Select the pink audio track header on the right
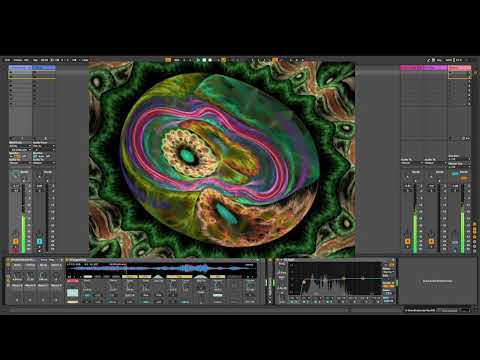This screenshot has height=360, width=480. [x=411, y=68]
